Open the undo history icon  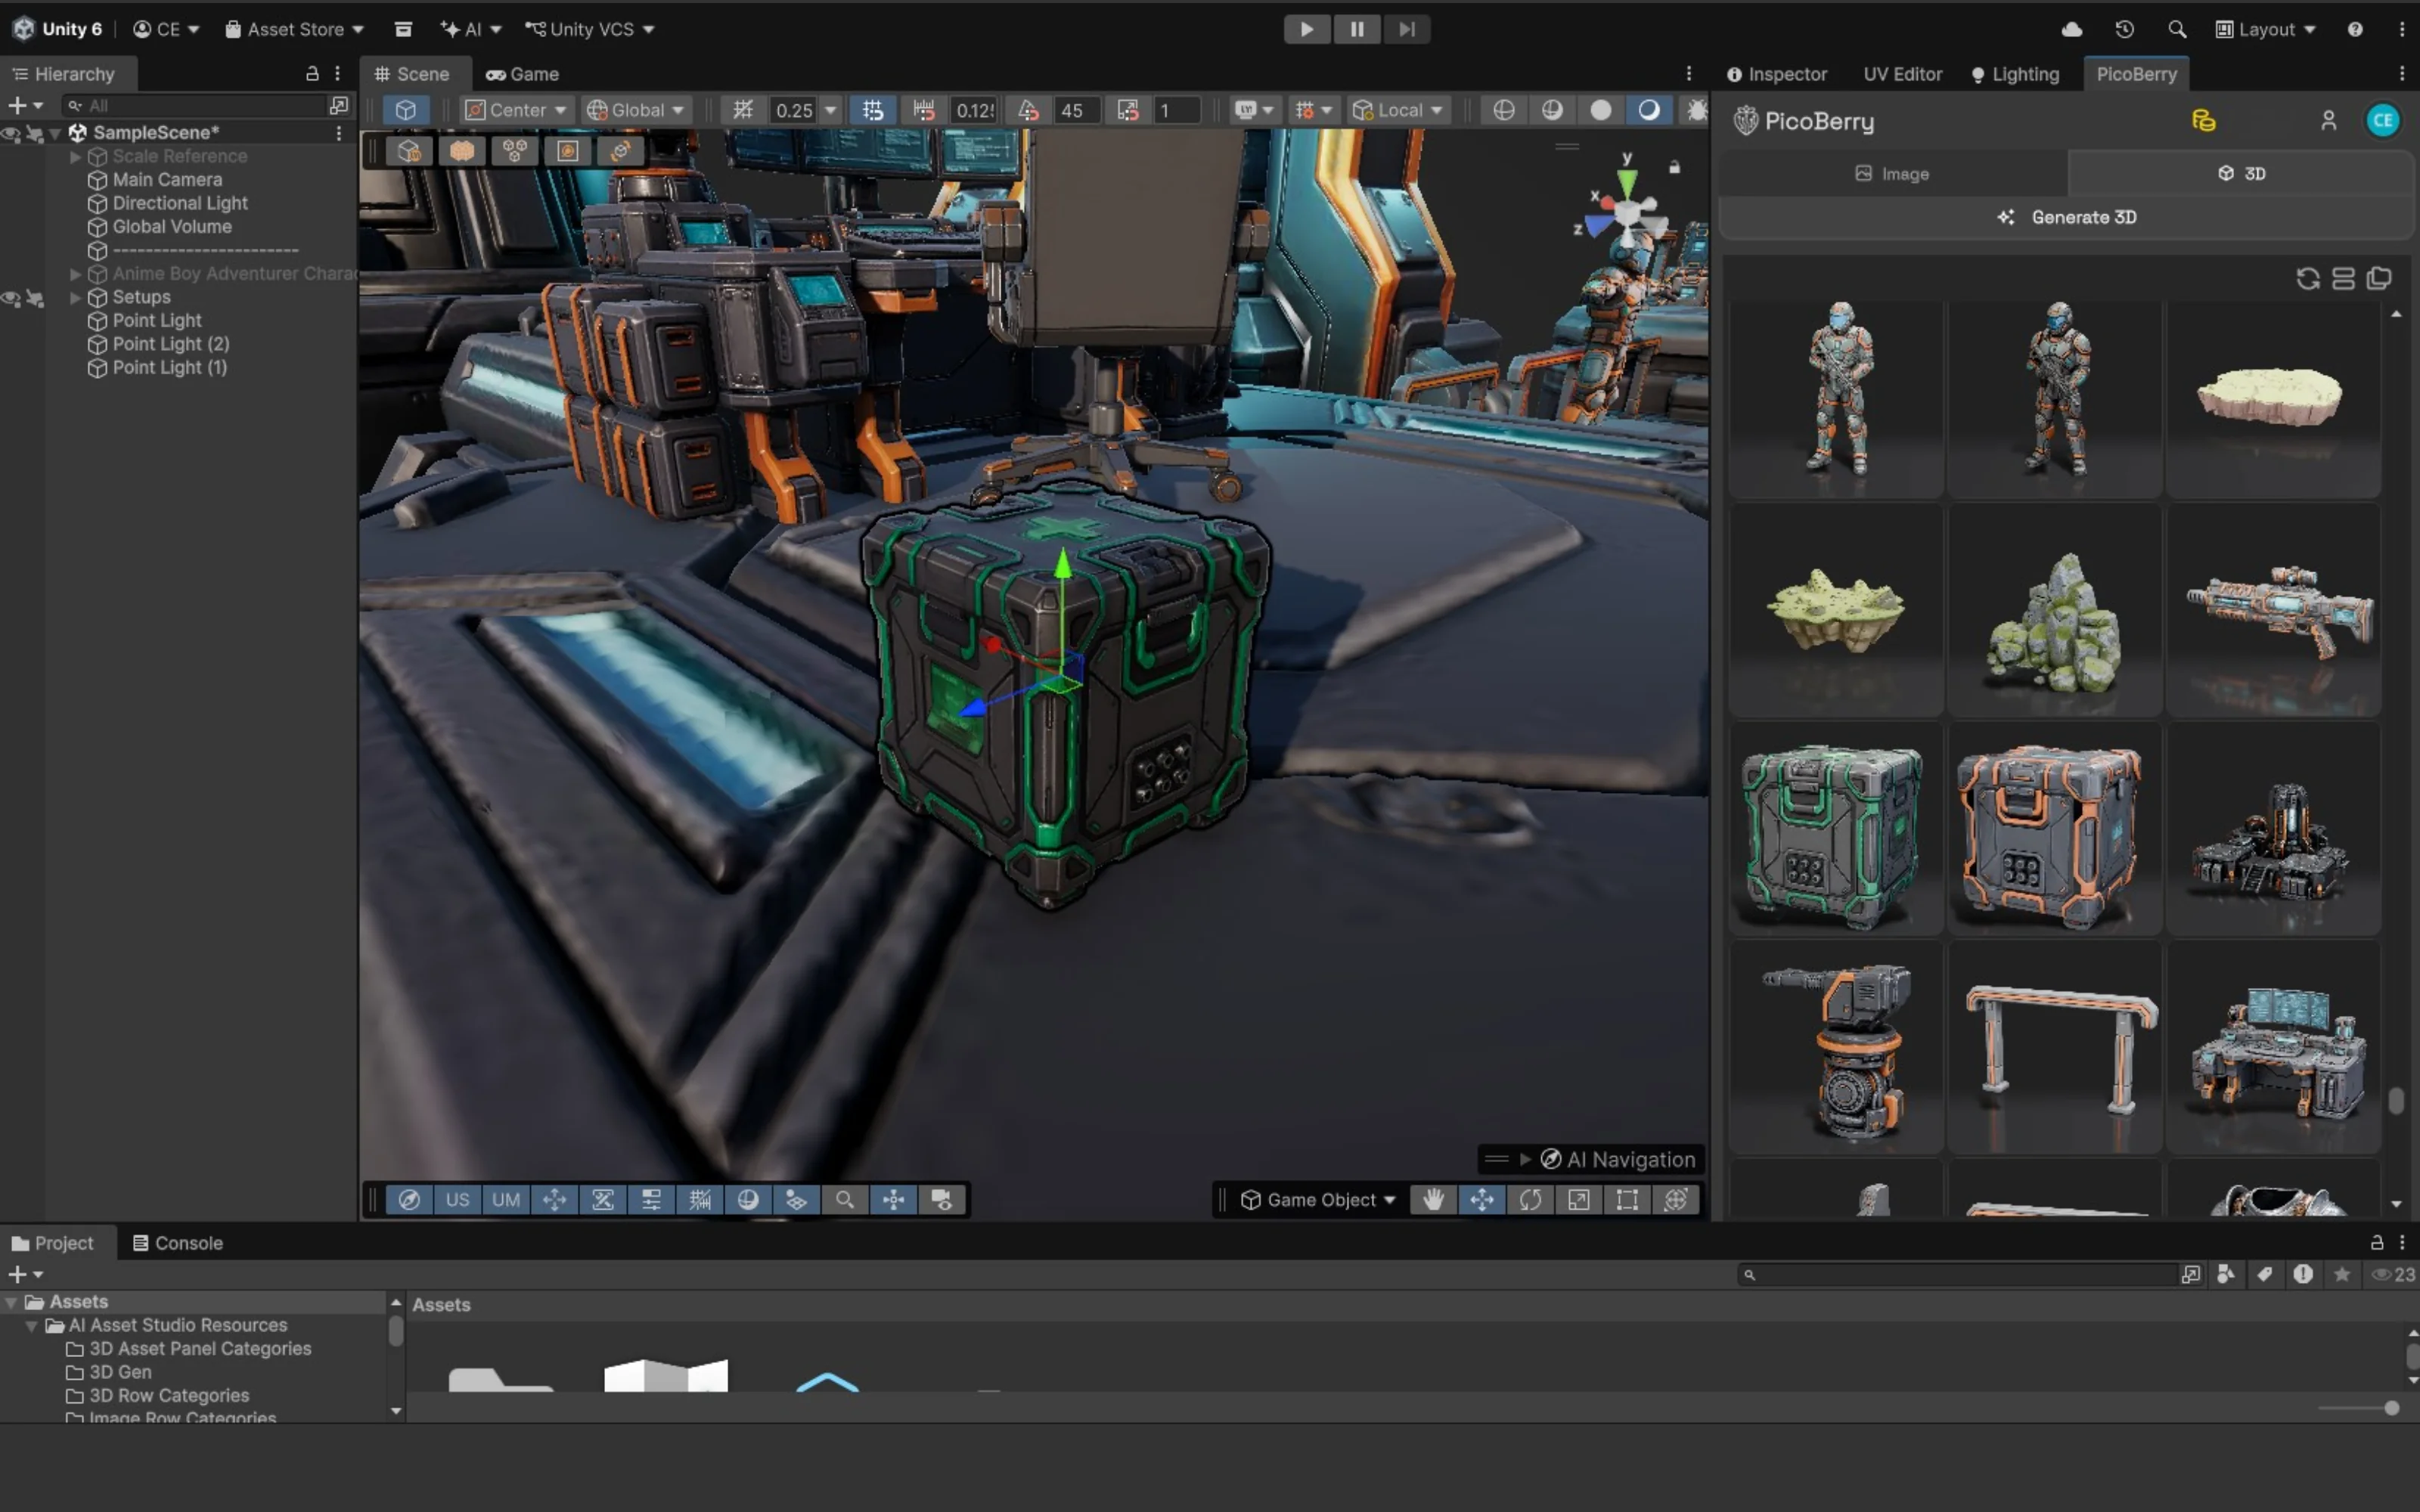coord(2125,29)
